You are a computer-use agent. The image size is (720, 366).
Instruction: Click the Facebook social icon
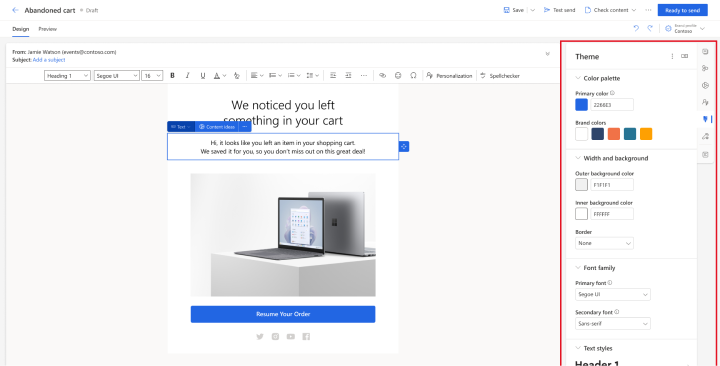pos(306,337)
